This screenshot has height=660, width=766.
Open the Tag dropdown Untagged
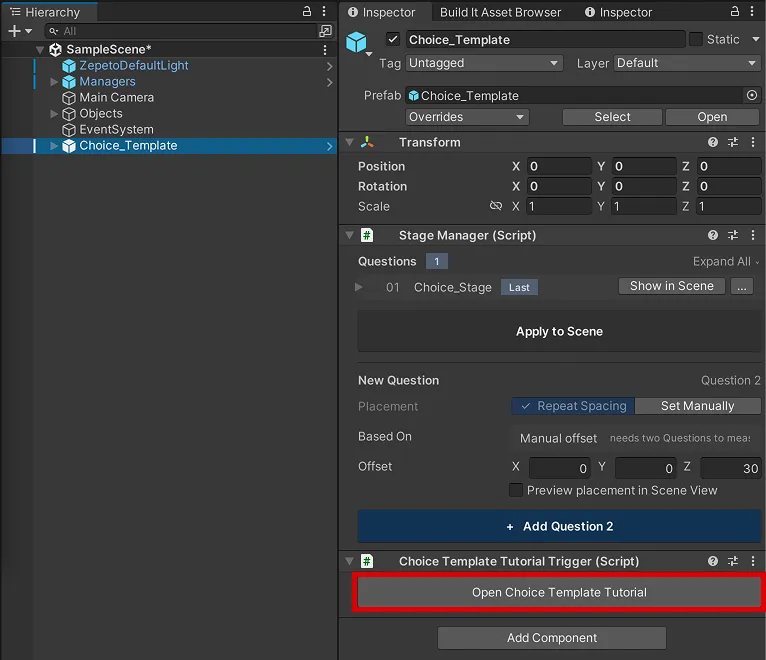(x=484, y=63)
